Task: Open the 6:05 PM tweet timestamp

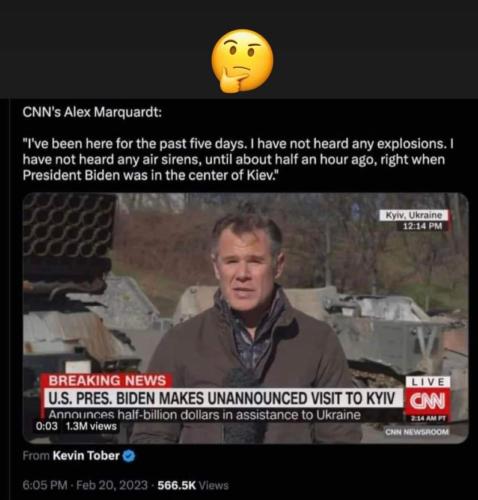Action: [x=45, y=485]
